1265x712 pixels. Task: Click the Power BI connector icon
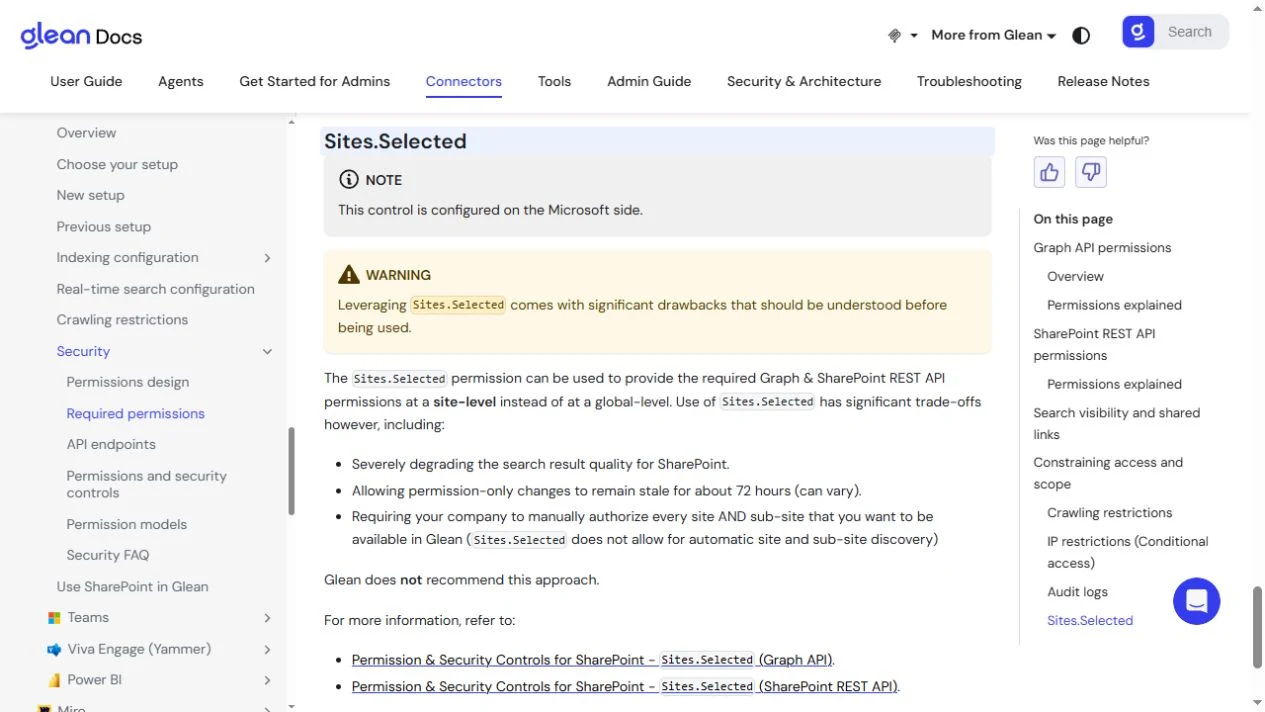click(x=55, y=680)
